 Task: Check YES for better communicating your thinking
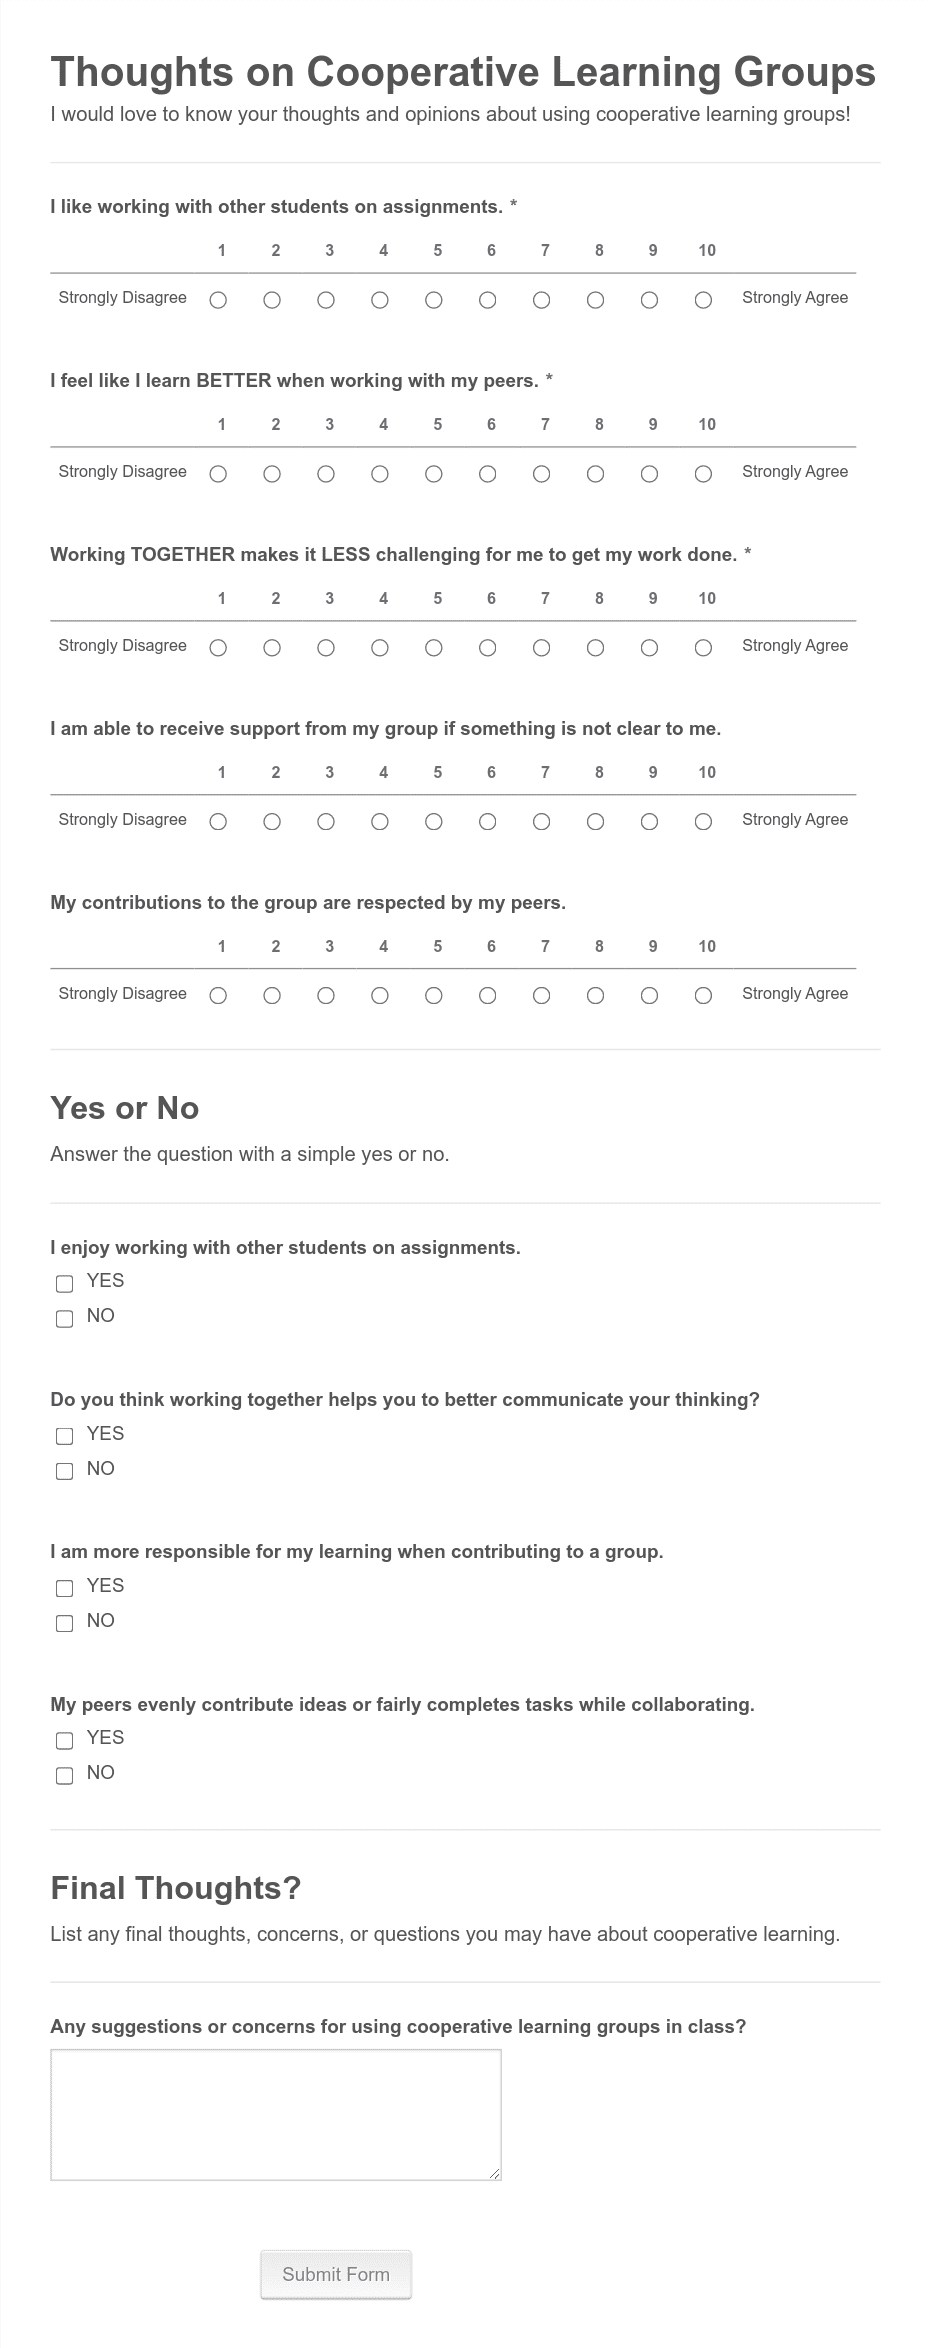coord(65,1435)
